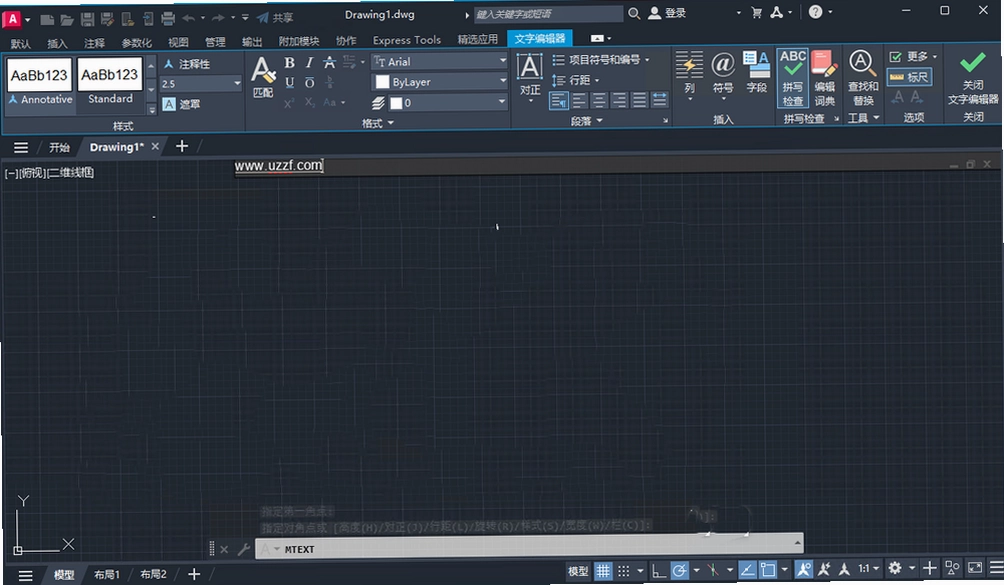Toggle Underline formatting

(x=289, y=82)
